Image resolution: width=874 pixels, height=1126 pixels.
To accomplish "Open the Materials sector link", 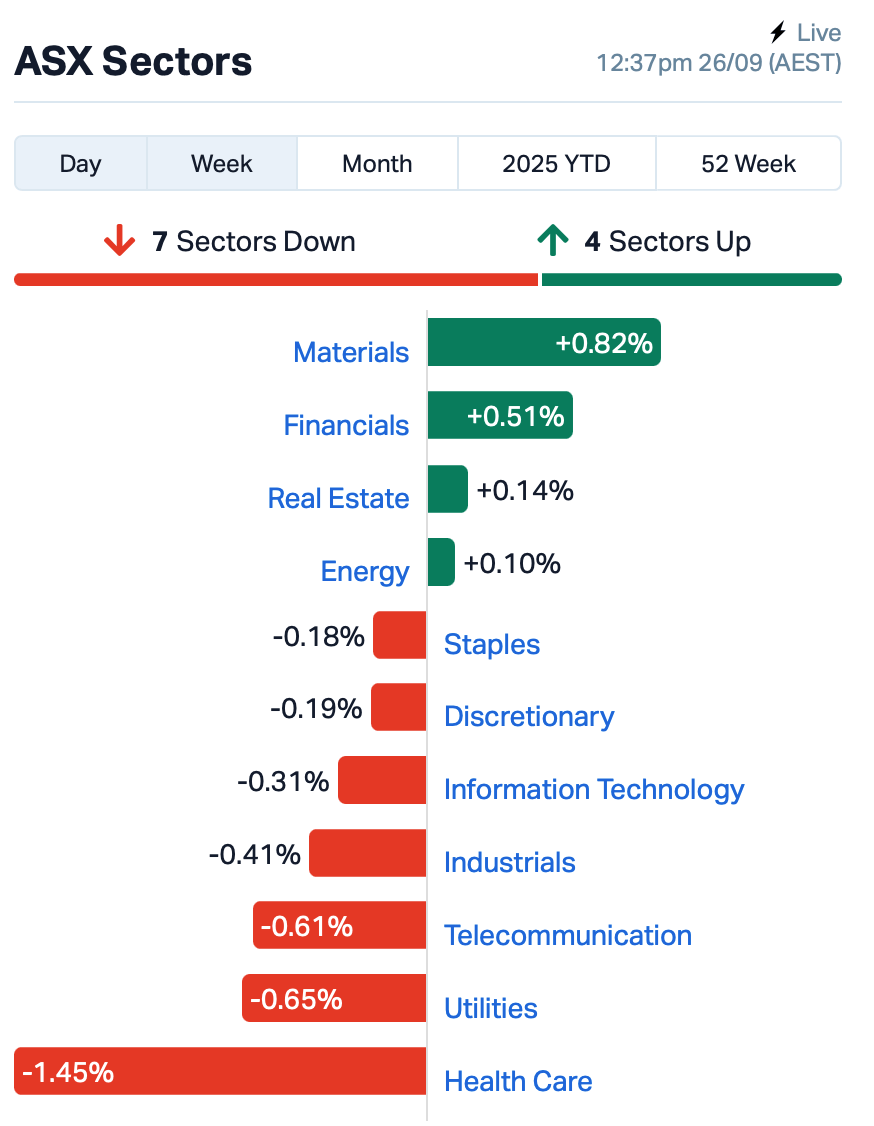I will click(x=351, y=353).
